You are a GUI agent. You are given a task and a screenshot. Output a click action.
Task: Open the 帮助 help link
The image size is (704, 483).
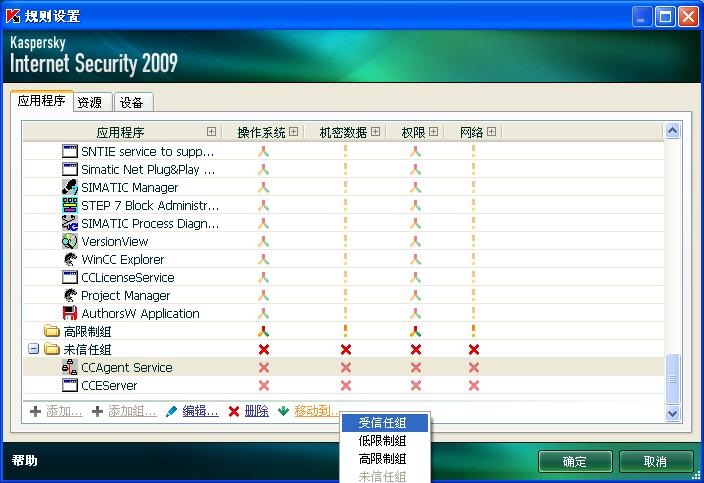(25, 461)
